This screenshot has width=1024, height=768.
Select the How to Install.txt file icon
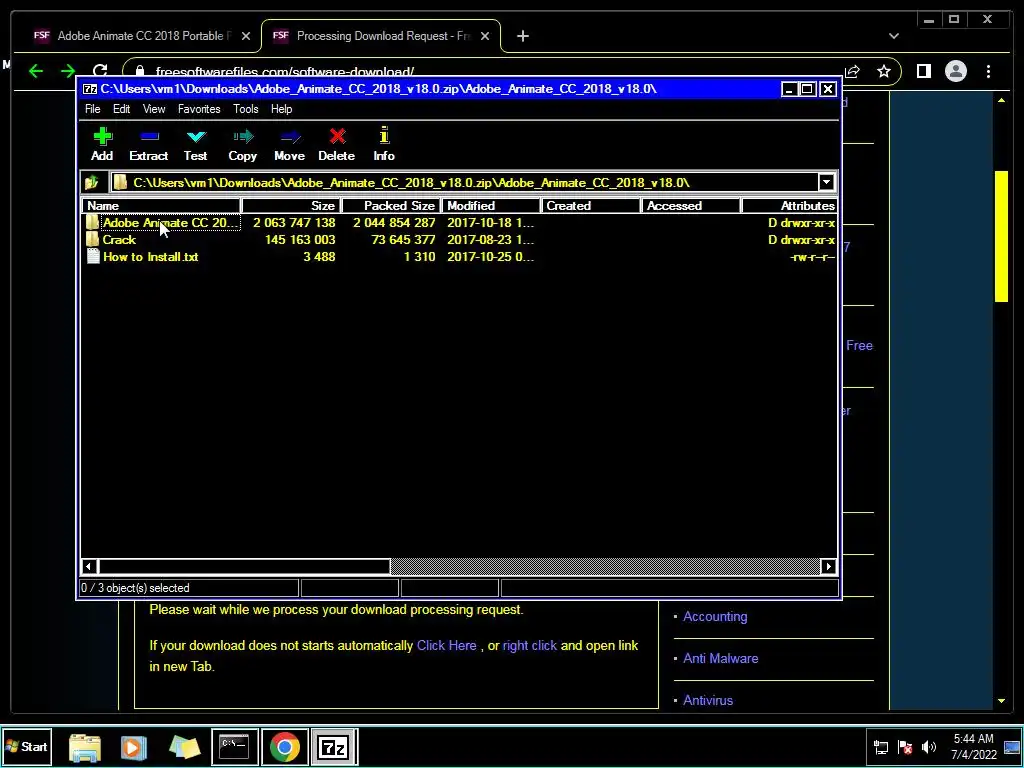93,257
